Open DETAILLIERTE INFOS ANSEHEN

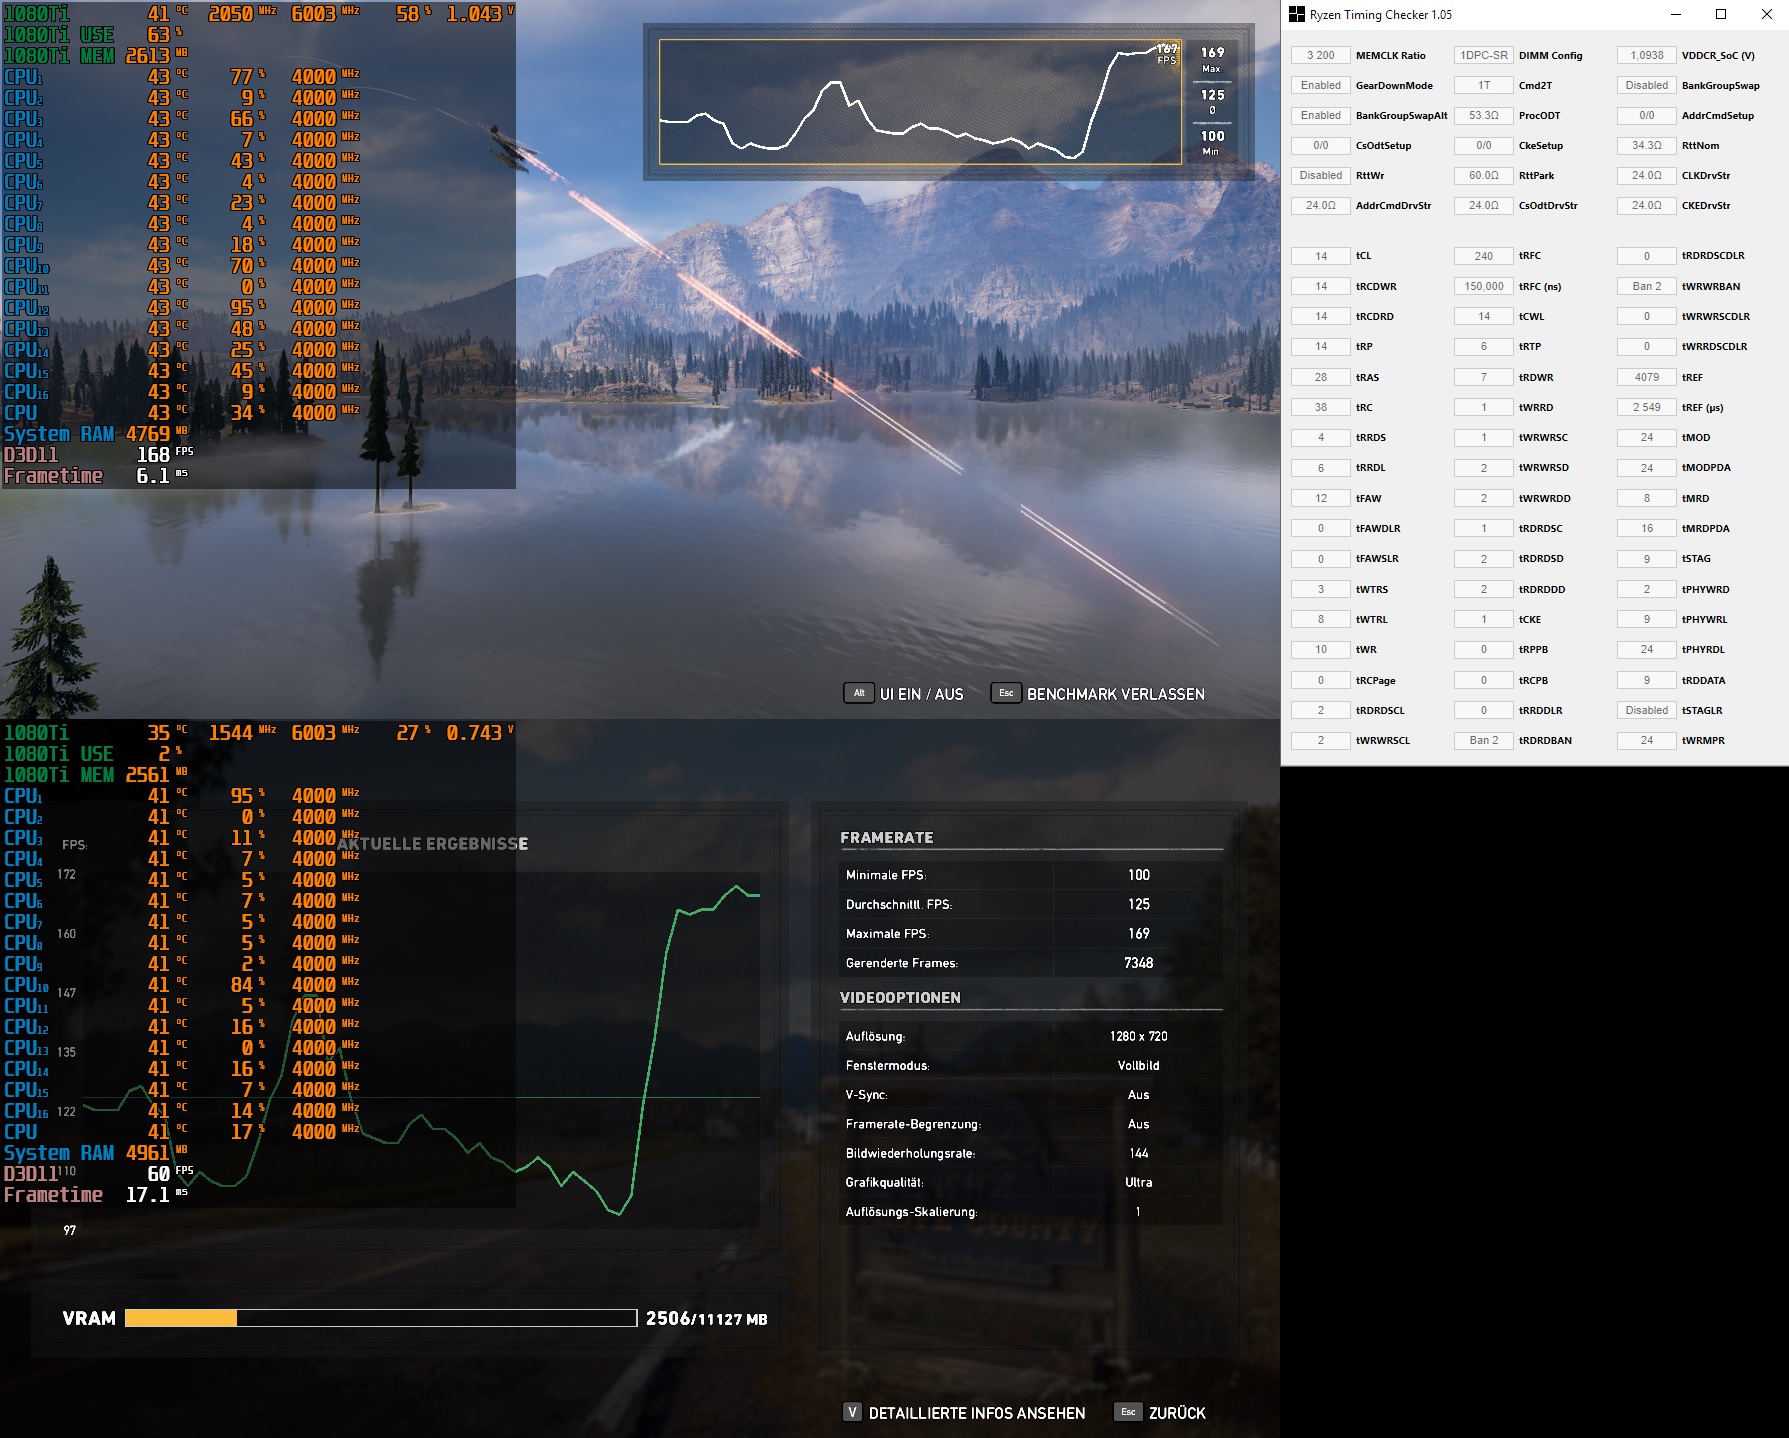pos(976,1413)
